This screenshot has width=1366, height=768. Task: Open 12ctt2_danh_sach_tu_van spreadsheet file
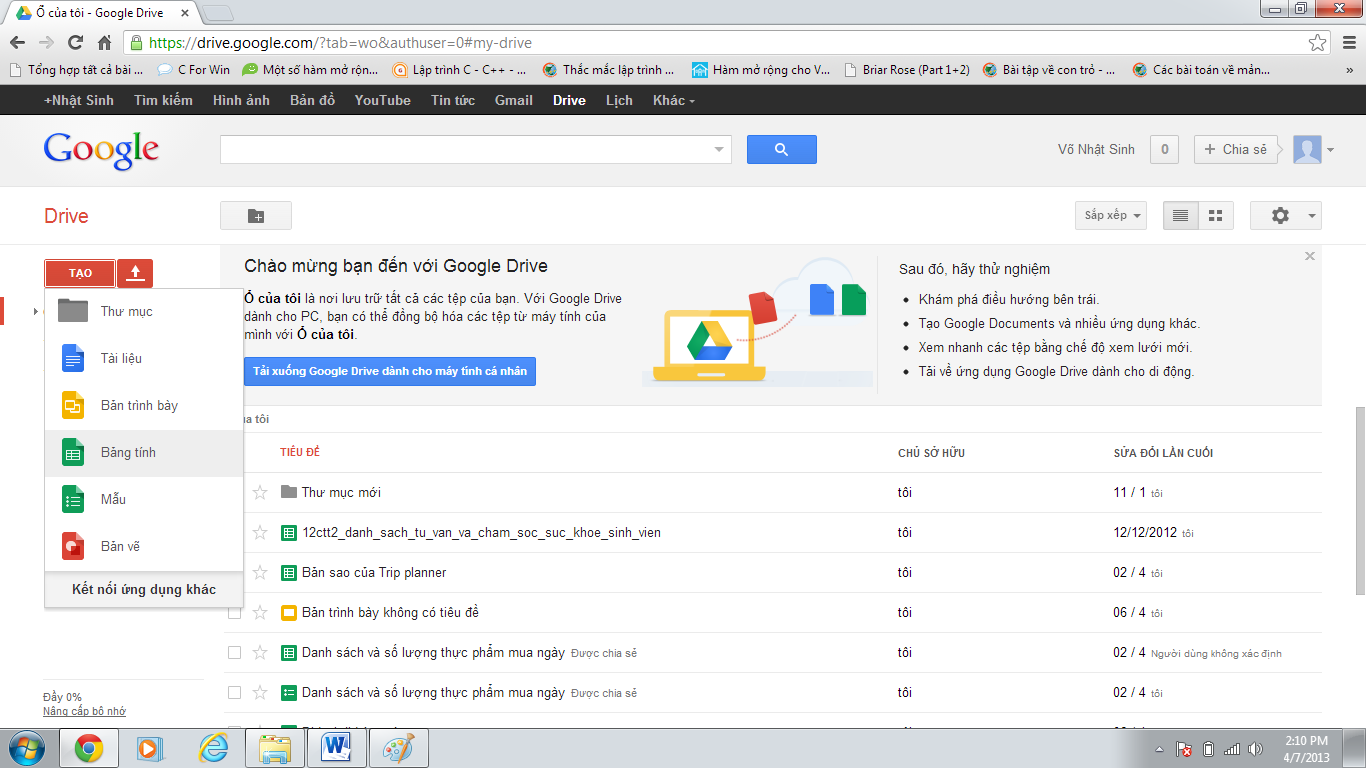(x=481, y=532)
